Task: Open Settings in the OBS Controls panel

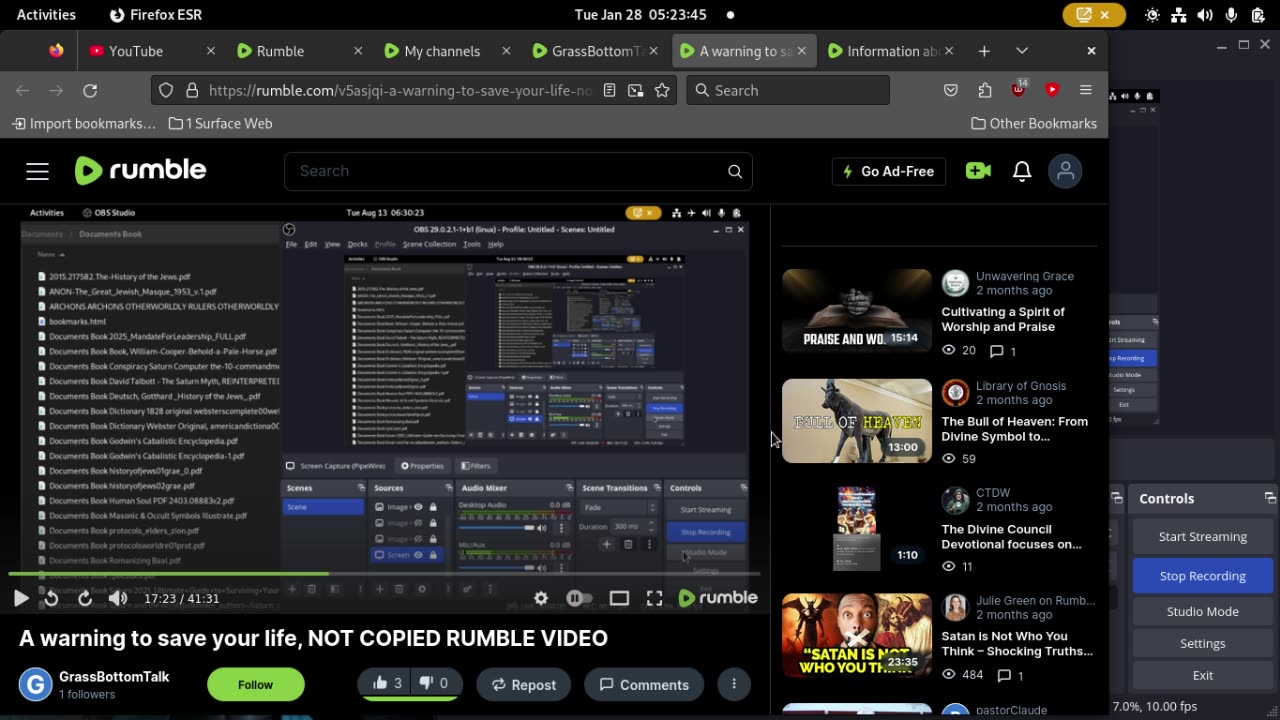Action: coord(1202,643)
